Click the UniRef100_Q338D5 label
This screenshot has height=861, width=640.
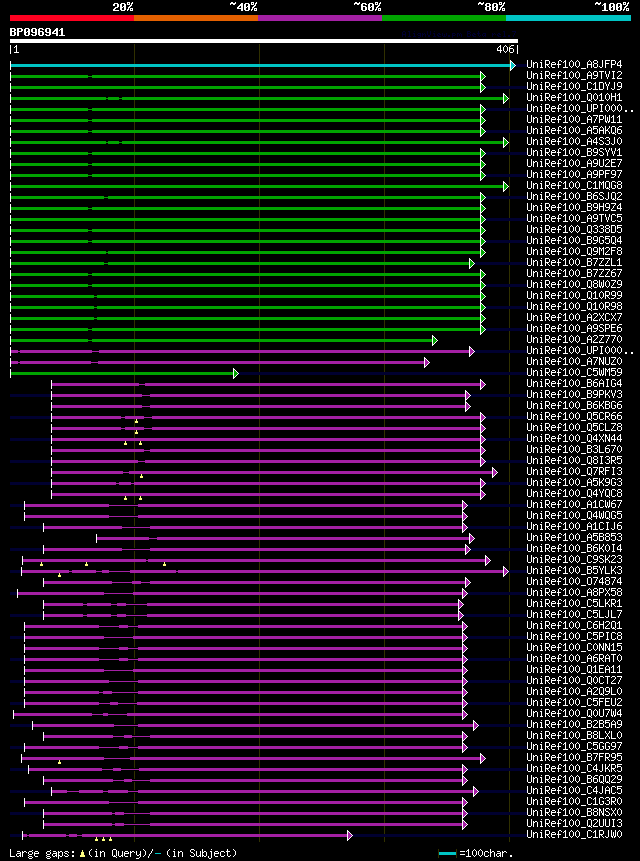[x=574, y=229]
